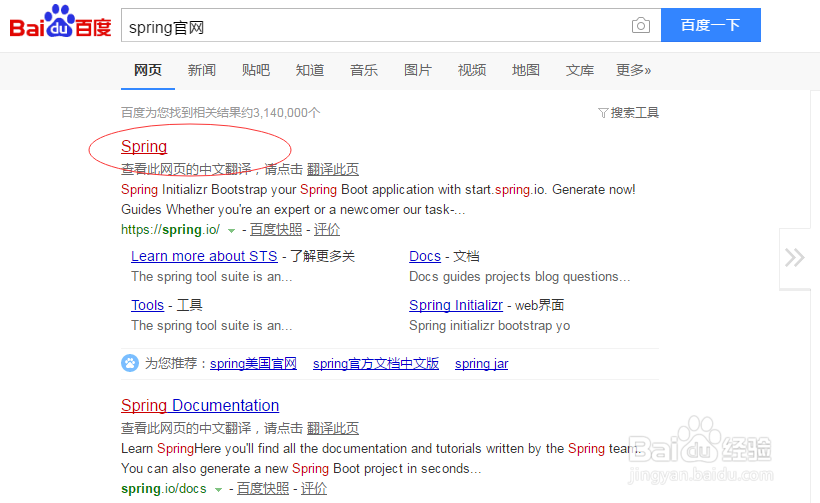Viewport: 820px width, 503px height.
Task: Open the Spring Initializr sublink
Action: coord(456,305)
